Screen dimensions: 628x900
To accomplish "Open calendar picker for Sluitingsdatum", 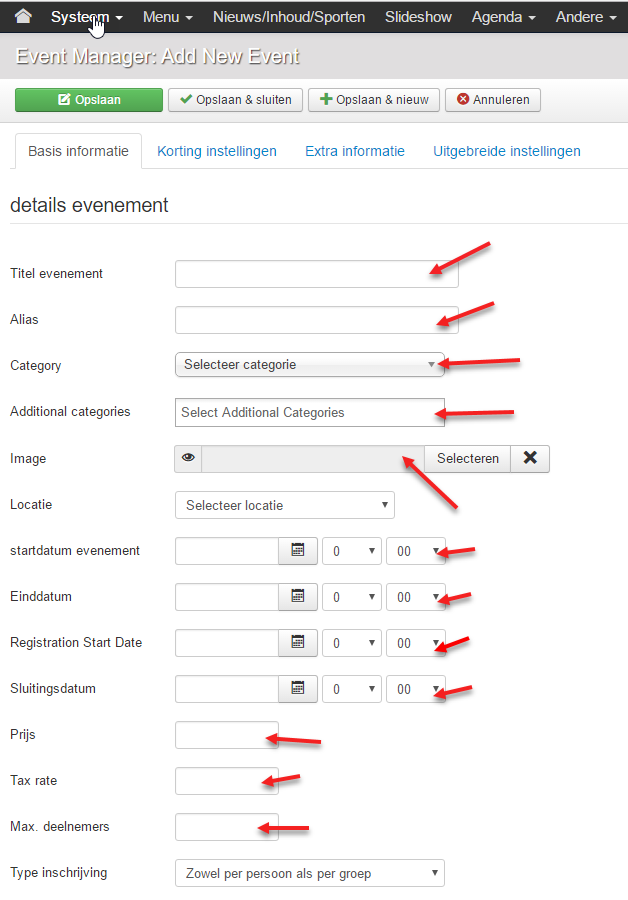I will tap(298, 688).
